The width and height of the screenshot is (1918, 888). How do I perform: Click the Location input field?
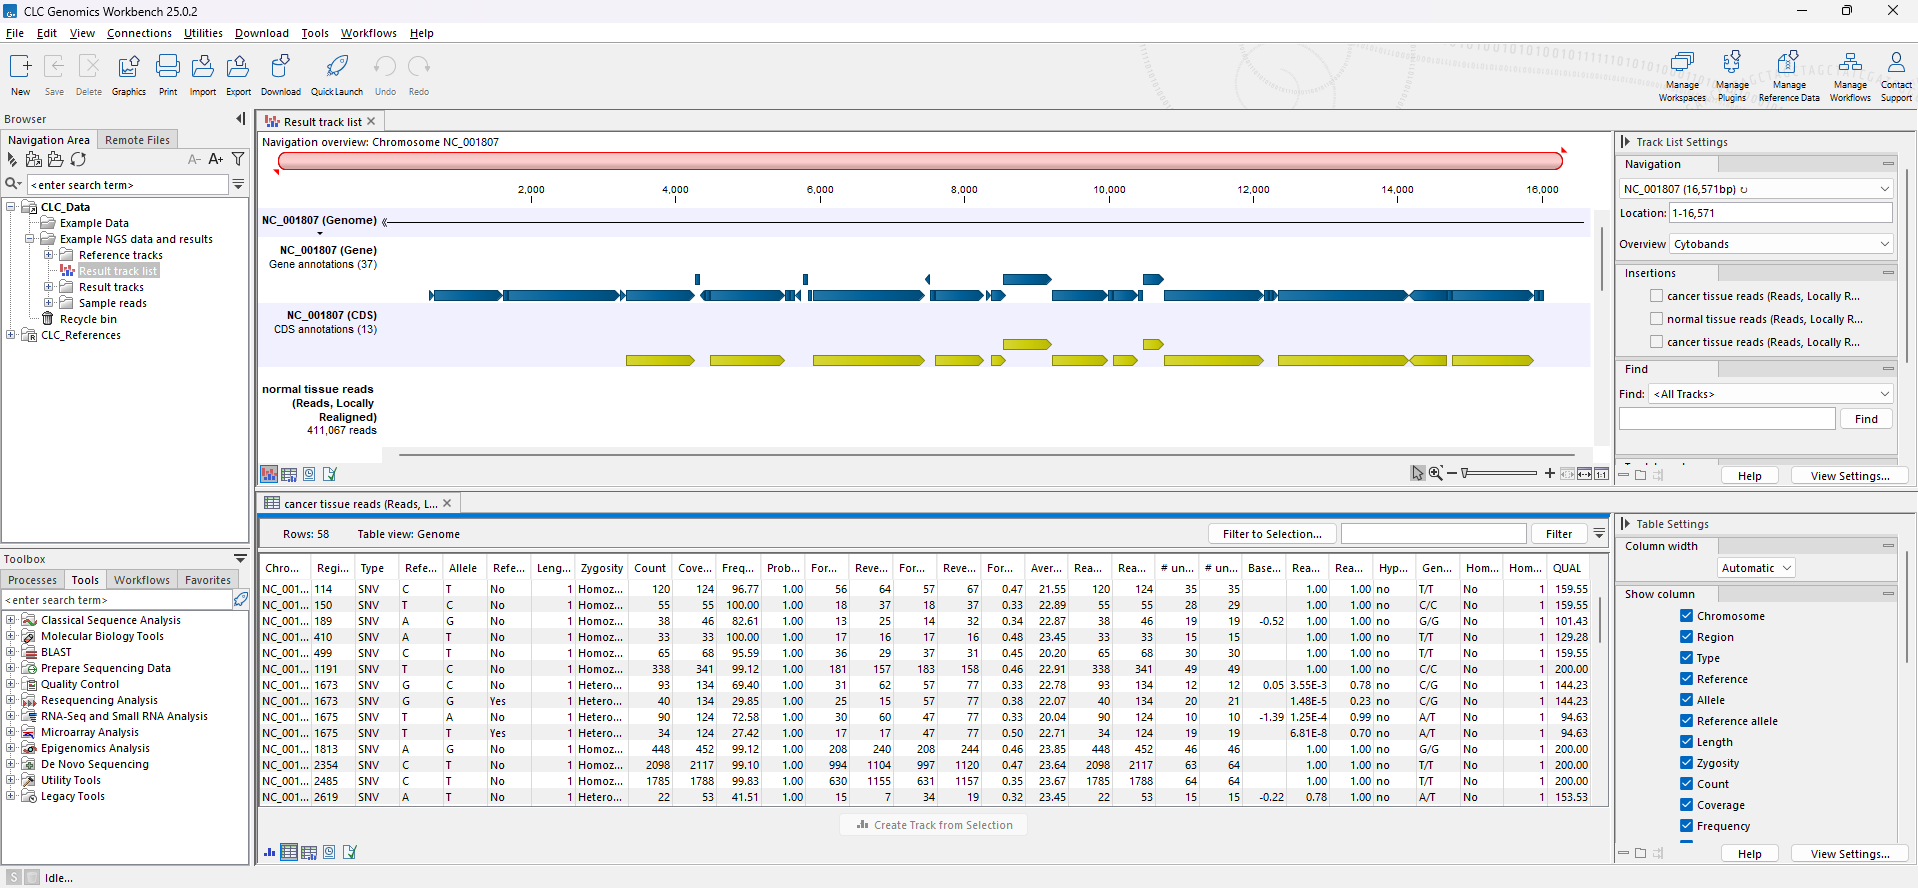(x=1780, y=213)
